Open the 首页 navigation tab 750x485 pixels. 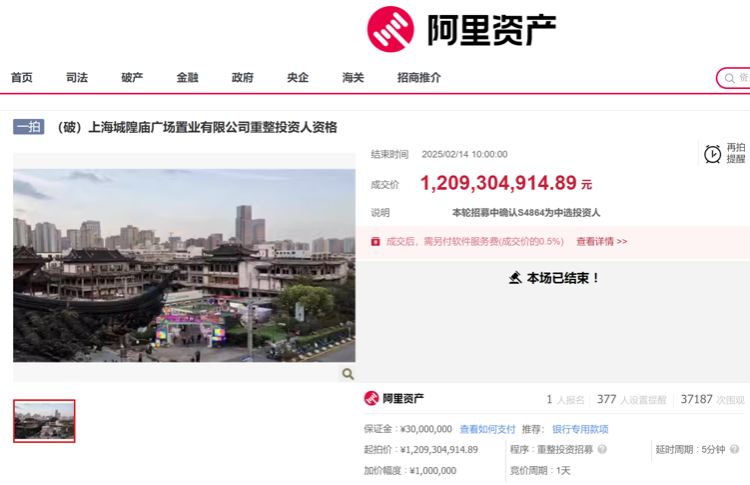point(22,77)
